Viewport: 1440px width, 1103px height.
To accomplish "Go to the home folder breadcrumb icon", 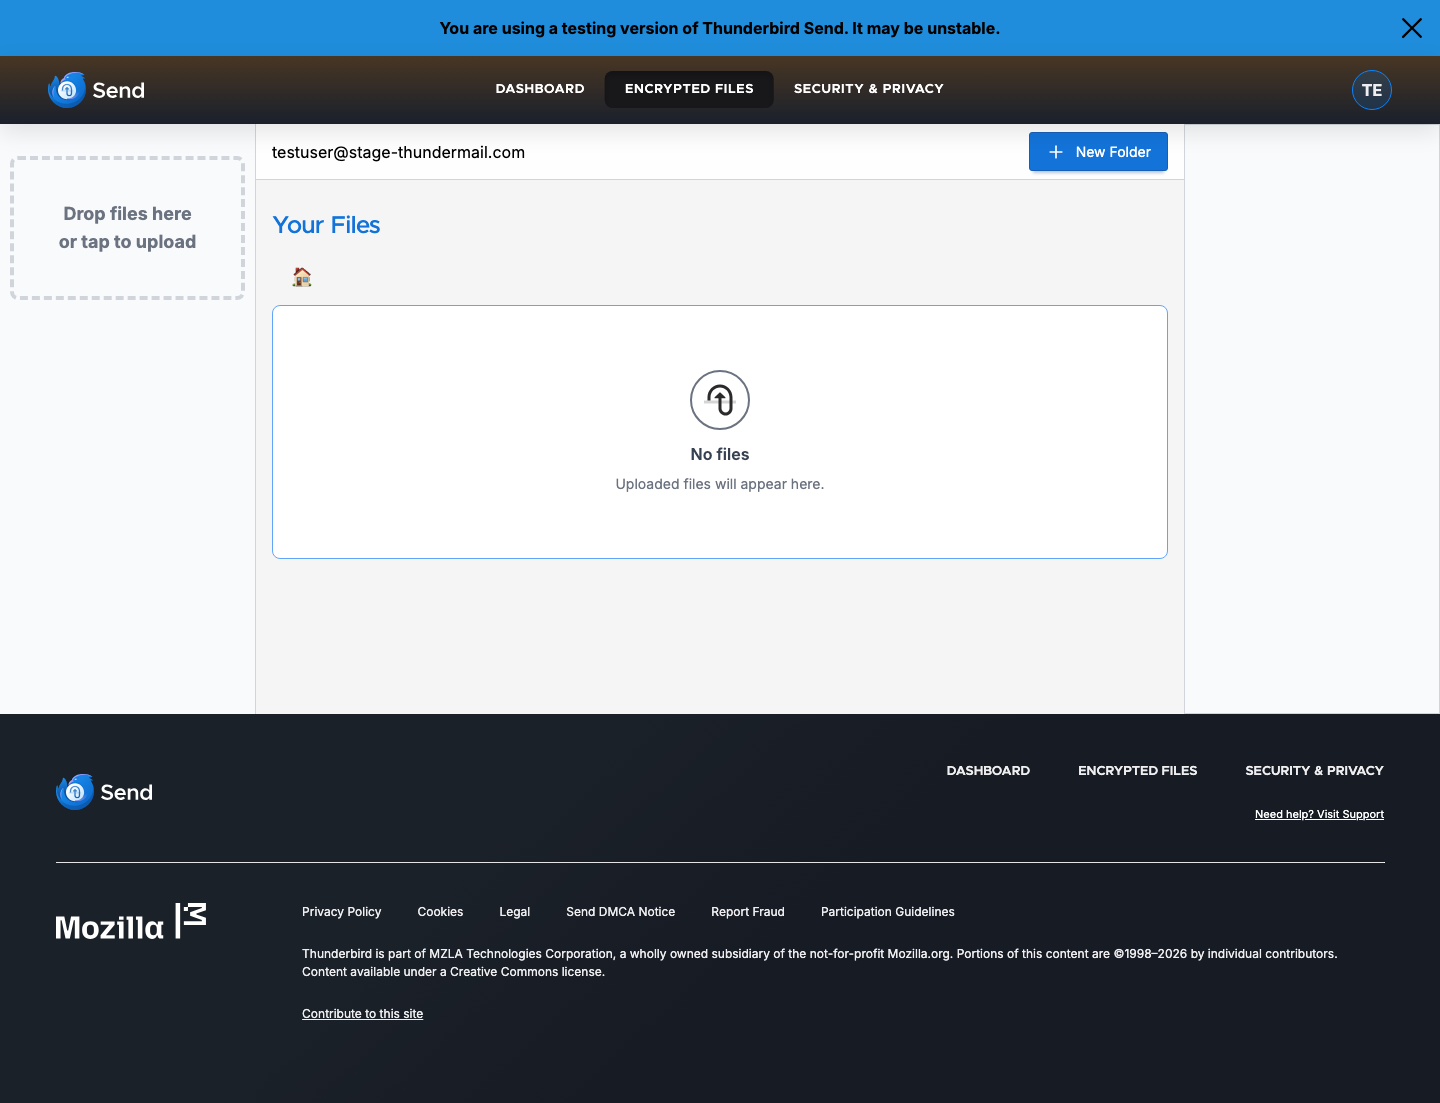I will click(x=302, y=277).
